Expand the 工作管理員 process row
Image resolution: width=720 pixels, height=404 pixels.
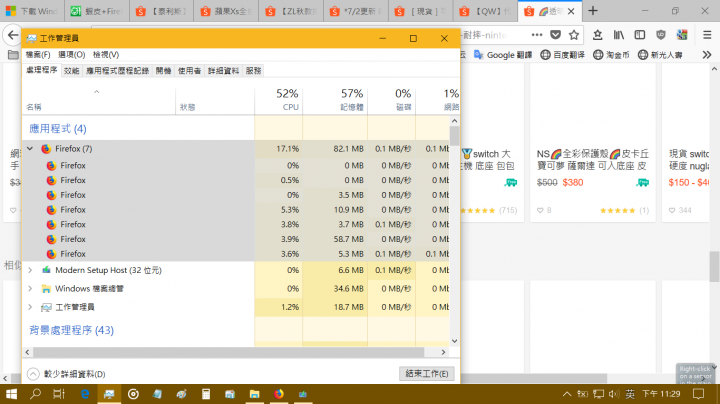tap(30, 307)
